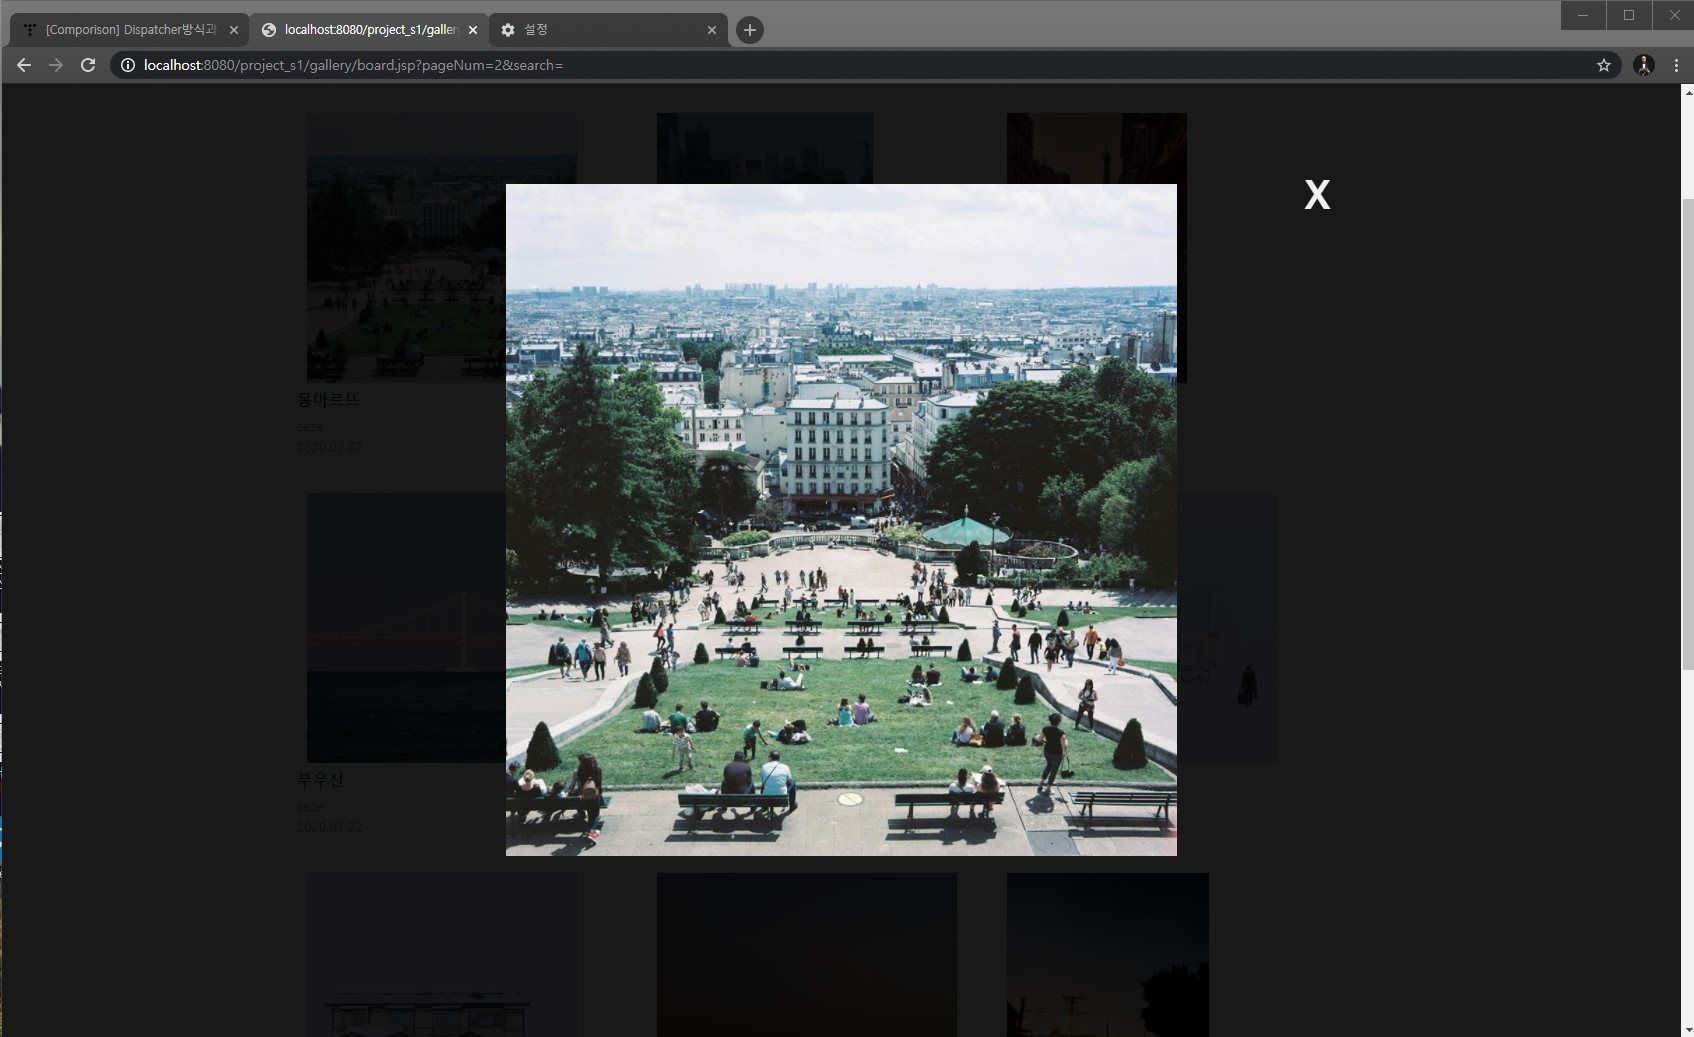Viewport: 1694px width, 1037px height.
Task: Close the lightbox with the white X
Action: click(1317, 194)
